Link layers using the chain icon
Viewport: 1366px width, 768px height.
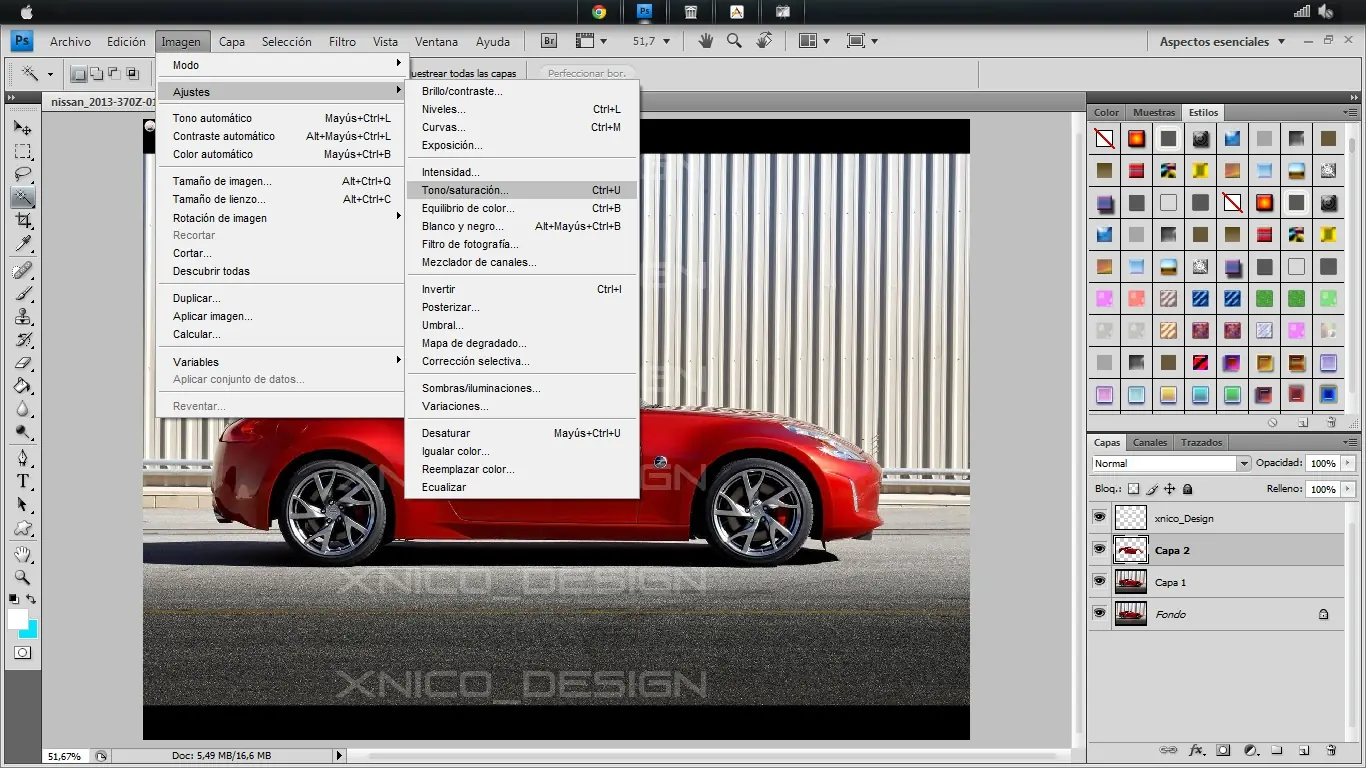[1168, 750]
